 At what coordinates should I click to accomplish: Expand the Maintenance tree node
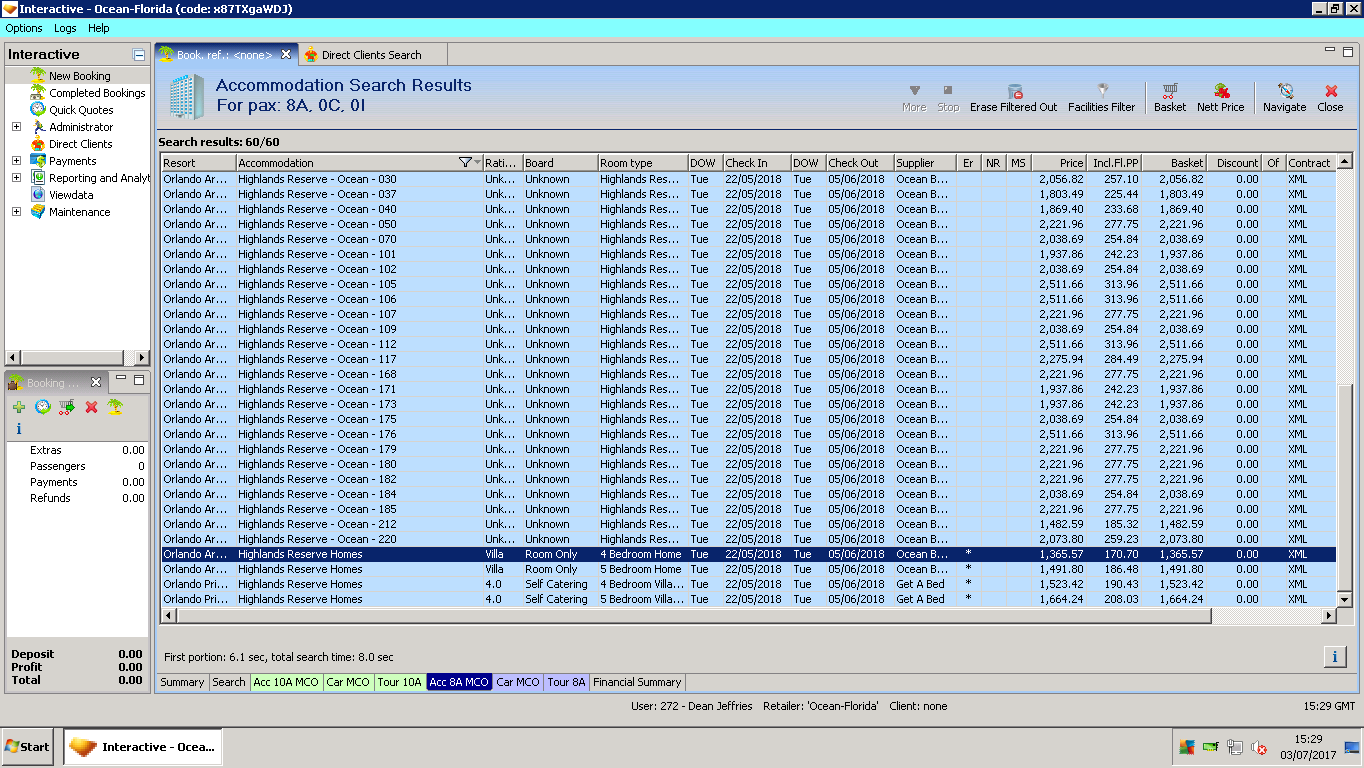click(x=16, y=212)
